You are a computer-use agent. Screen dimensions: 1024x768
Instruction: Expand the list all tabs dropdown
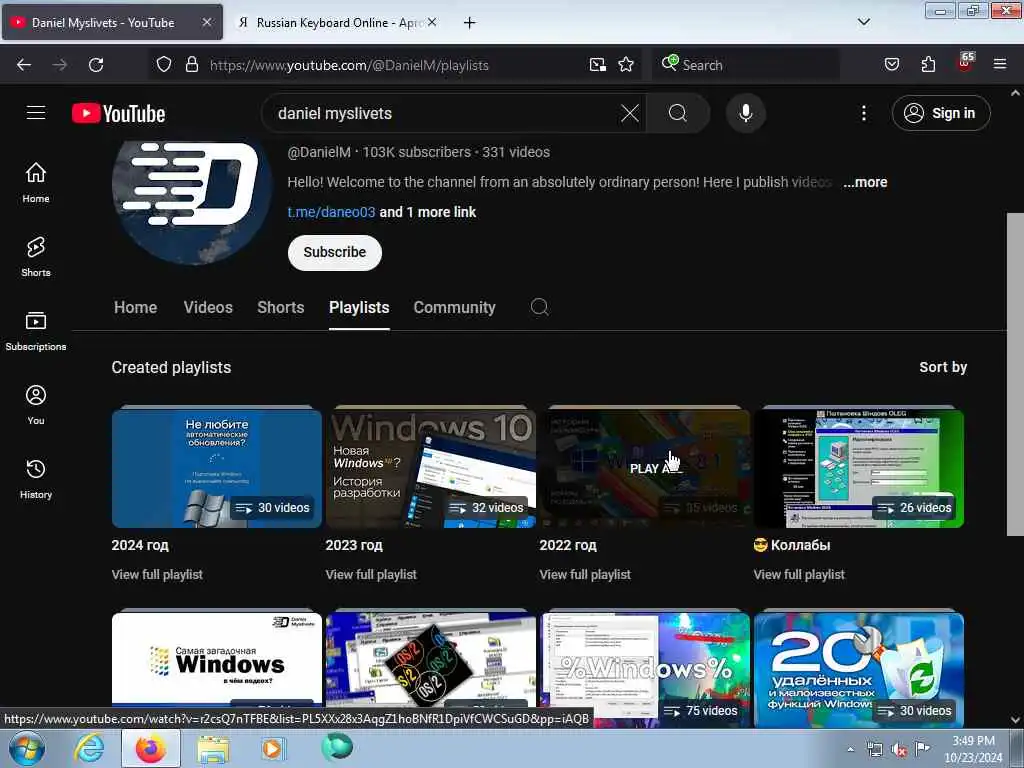click(863, 22)
